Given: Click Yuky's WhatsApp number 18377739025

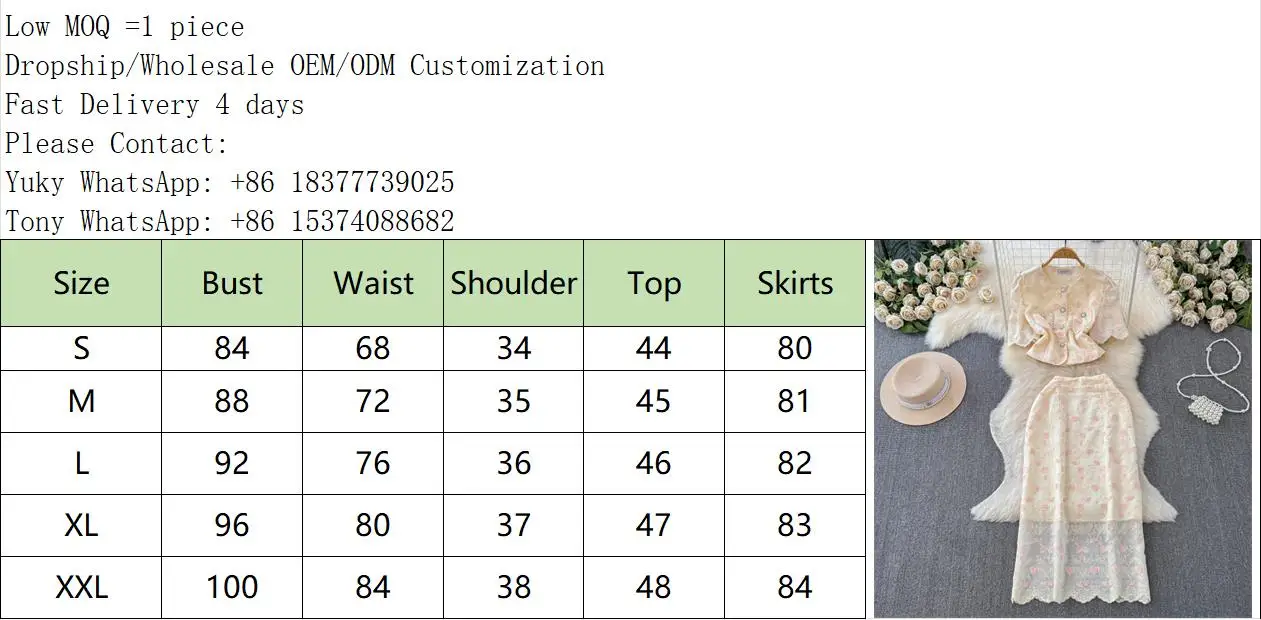Looking at the screenshot, I should tap(372, 182).
